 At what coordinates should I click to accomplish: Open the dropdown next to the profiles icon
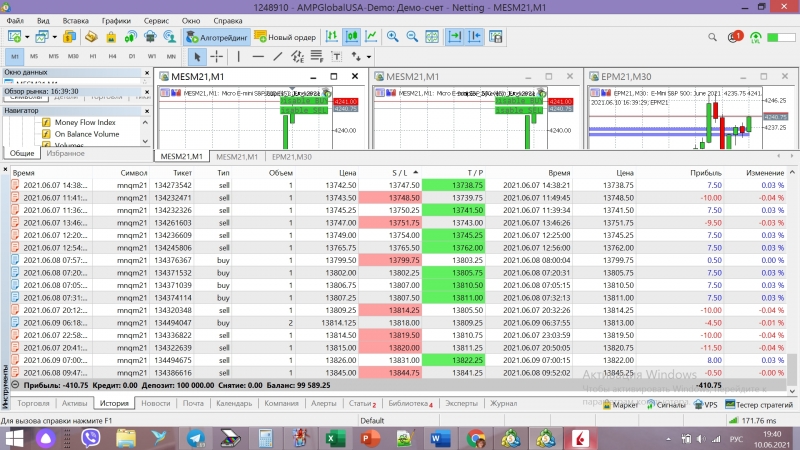(x=55, y=37)
